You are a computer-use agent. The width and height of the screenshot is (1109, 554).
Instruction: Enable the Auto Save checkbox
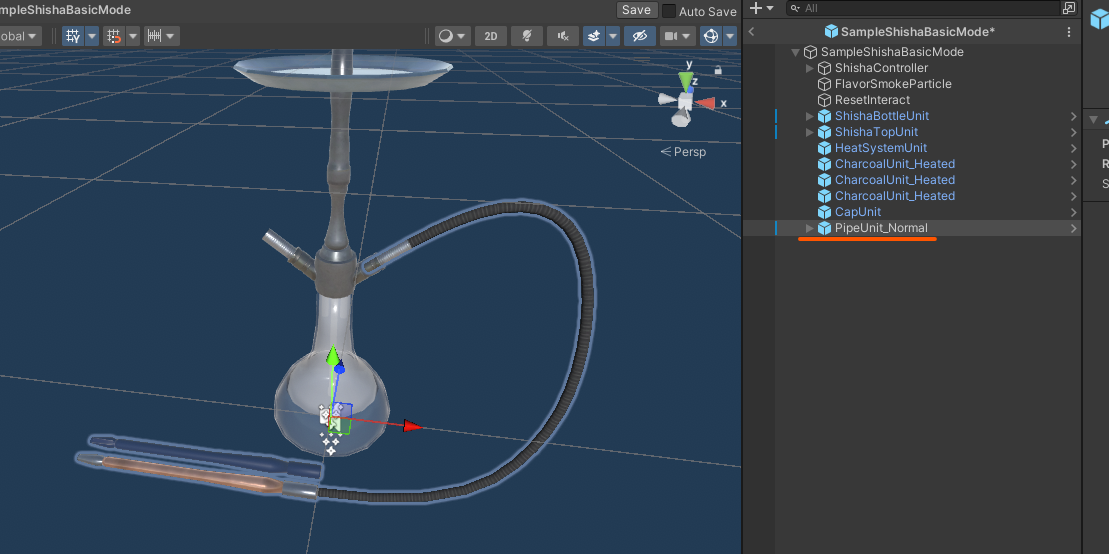[668, 11]
